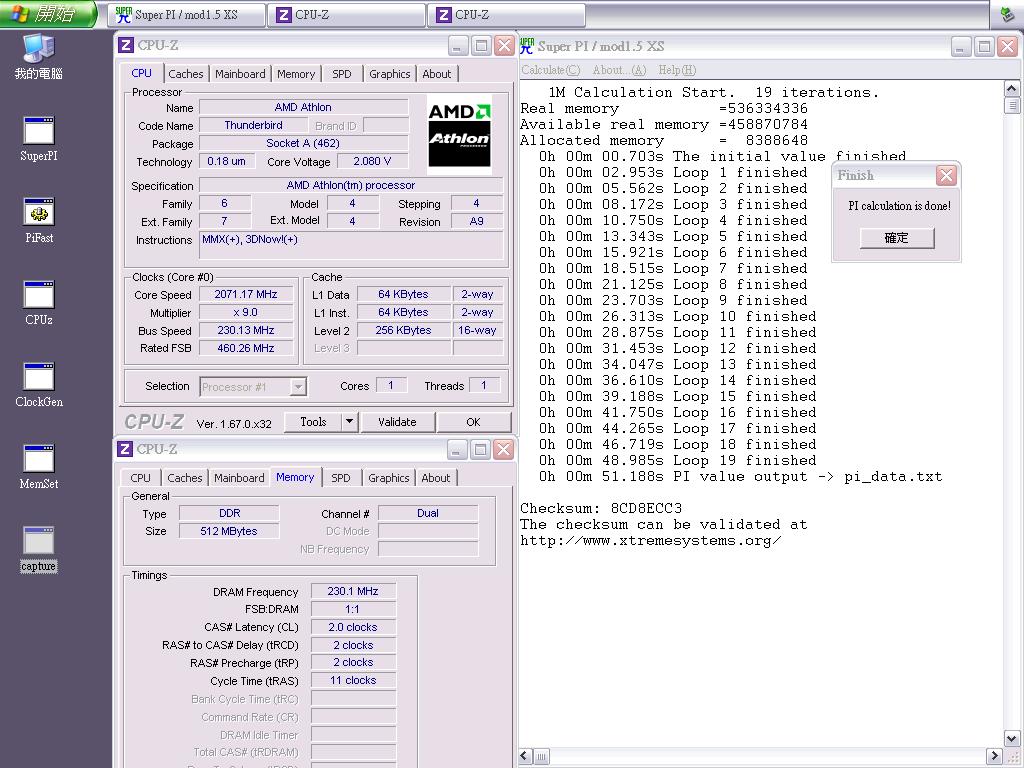Open the About menu in Super PI
The image size is (1024, 768).
[x=619, y=70]
